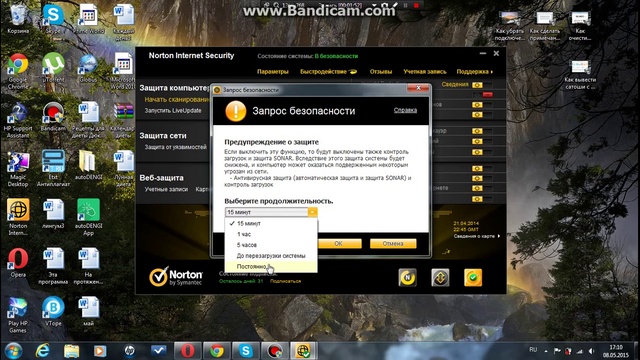
Task: Launch Google Chrome desktop shortcut
Action: click(18, 71)
